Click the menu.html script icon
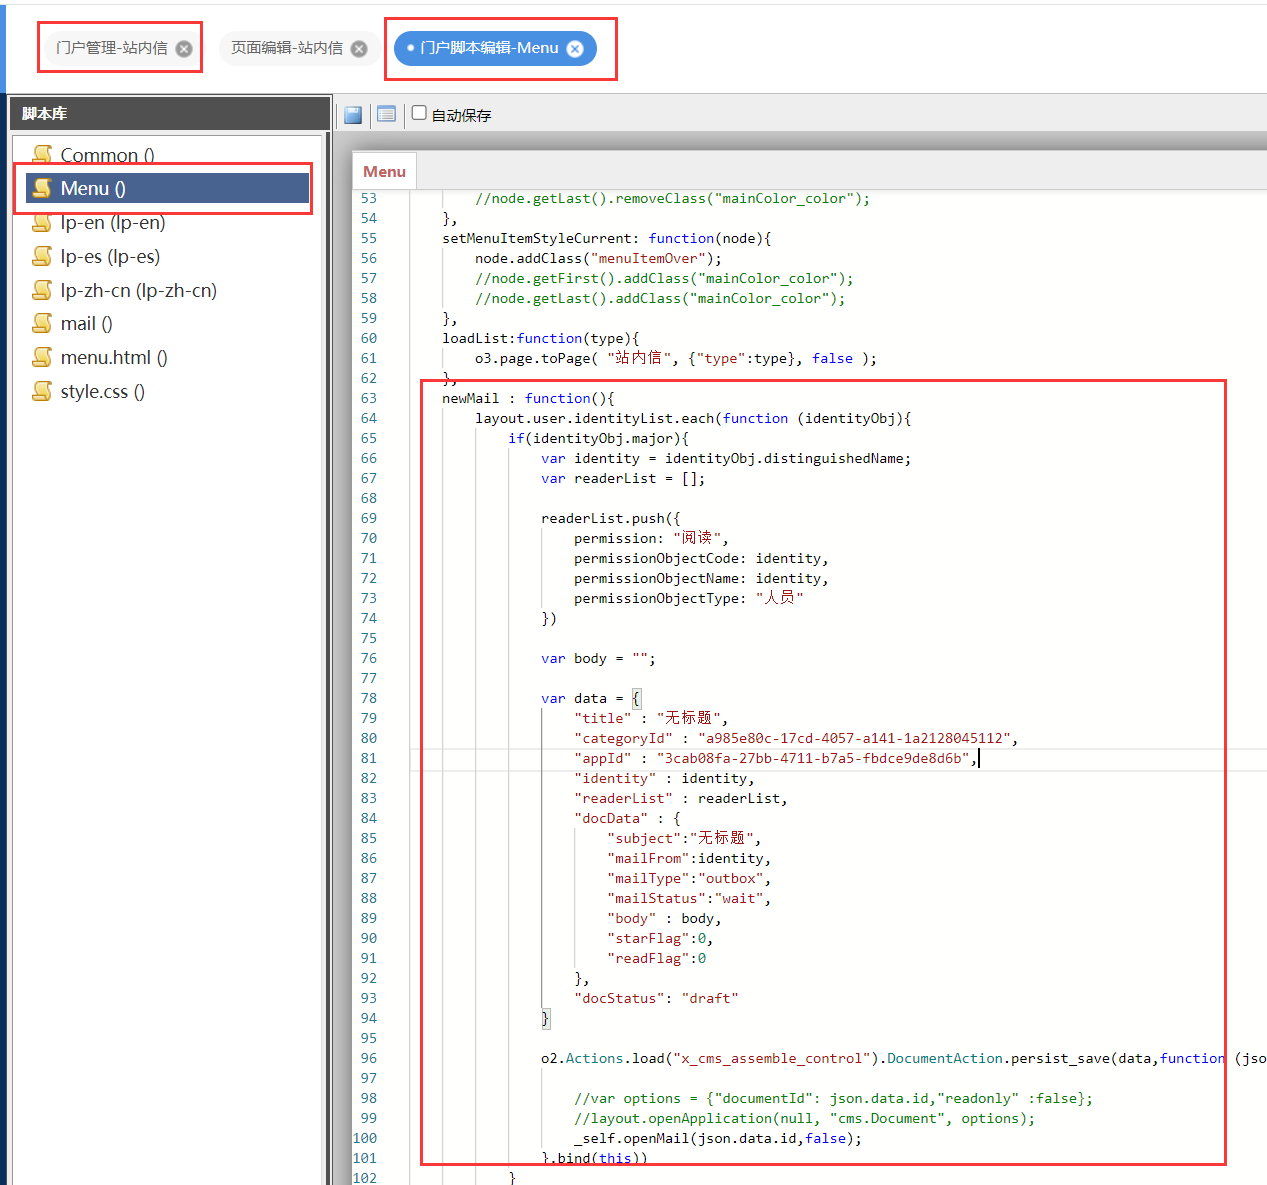Screen dimensions: 1267x1185 (42, 357)
